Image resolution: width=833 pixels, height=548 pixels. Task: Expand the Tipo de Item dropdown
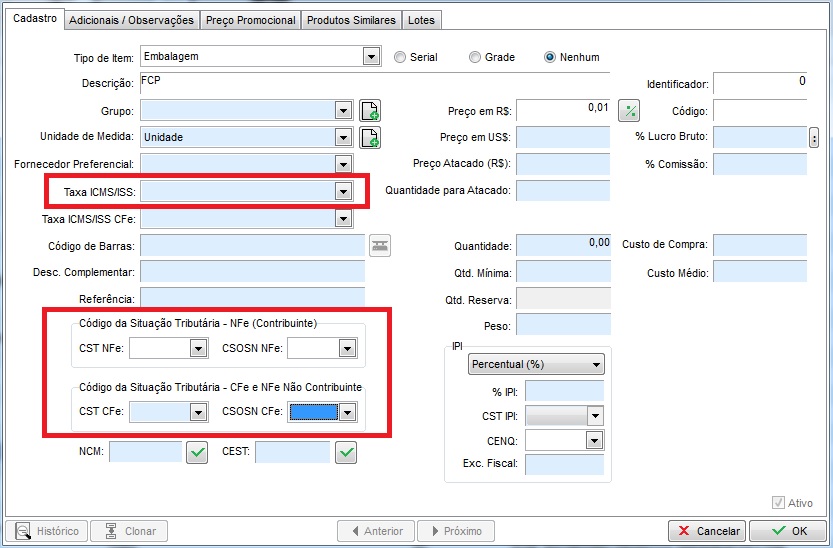point(371,57)
